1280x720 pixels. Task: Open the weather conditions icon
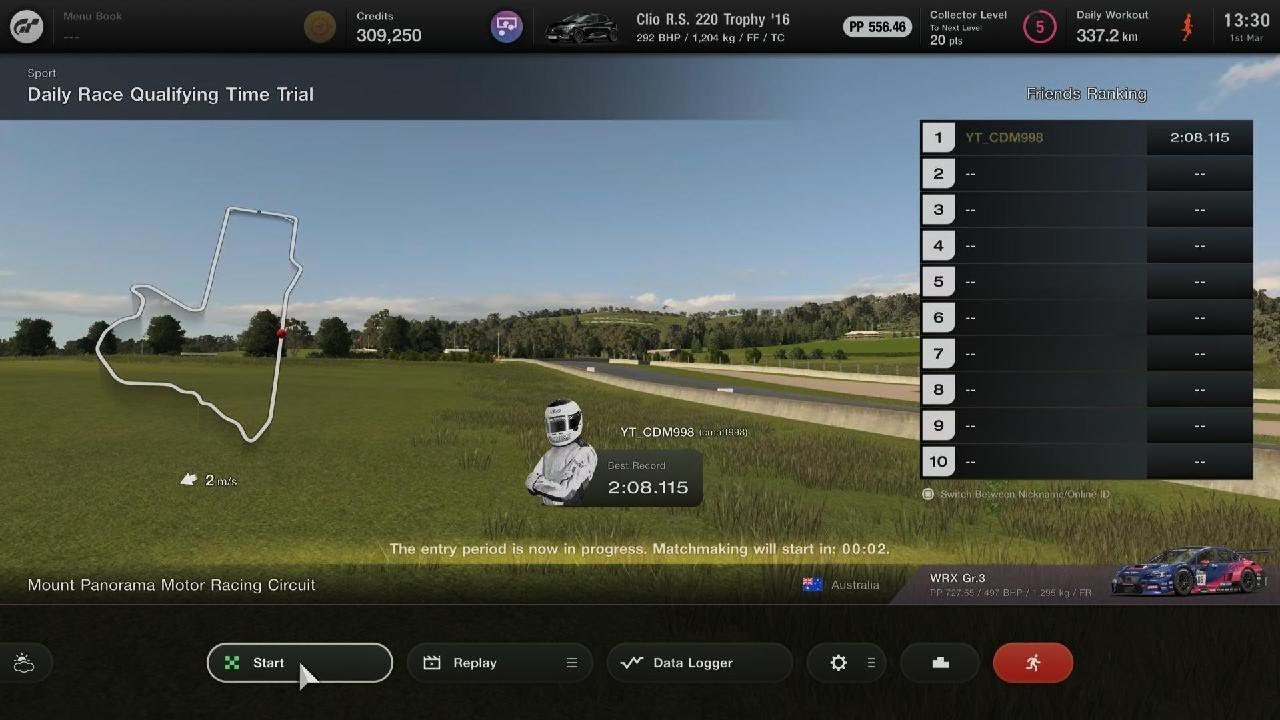pyautogui.click(x=24, y=663)
